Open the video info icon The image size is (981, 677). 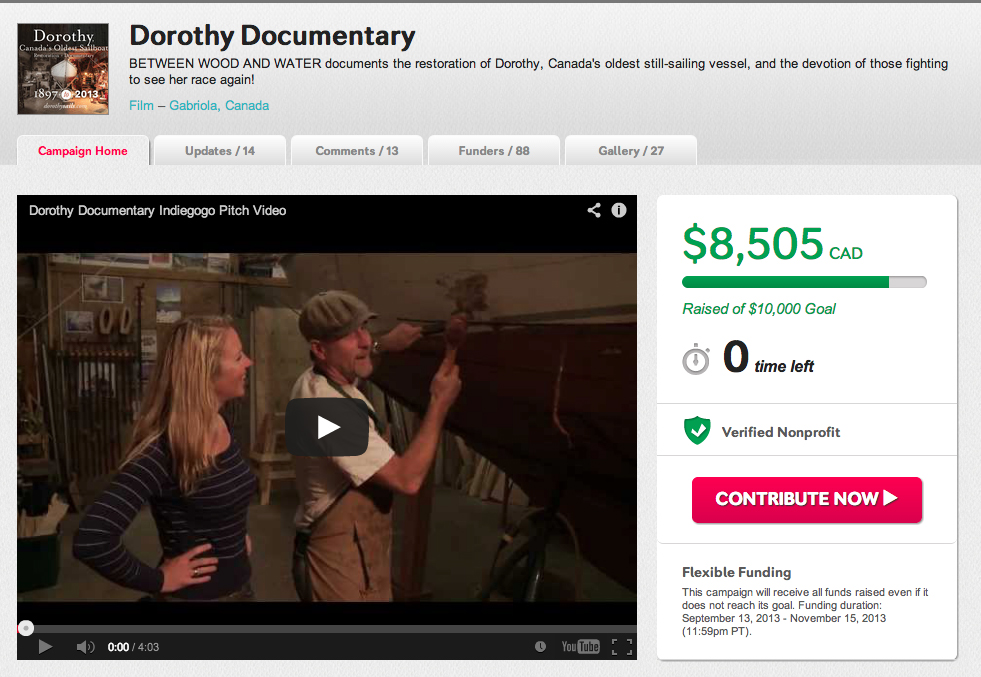click(x=619, y=210)
